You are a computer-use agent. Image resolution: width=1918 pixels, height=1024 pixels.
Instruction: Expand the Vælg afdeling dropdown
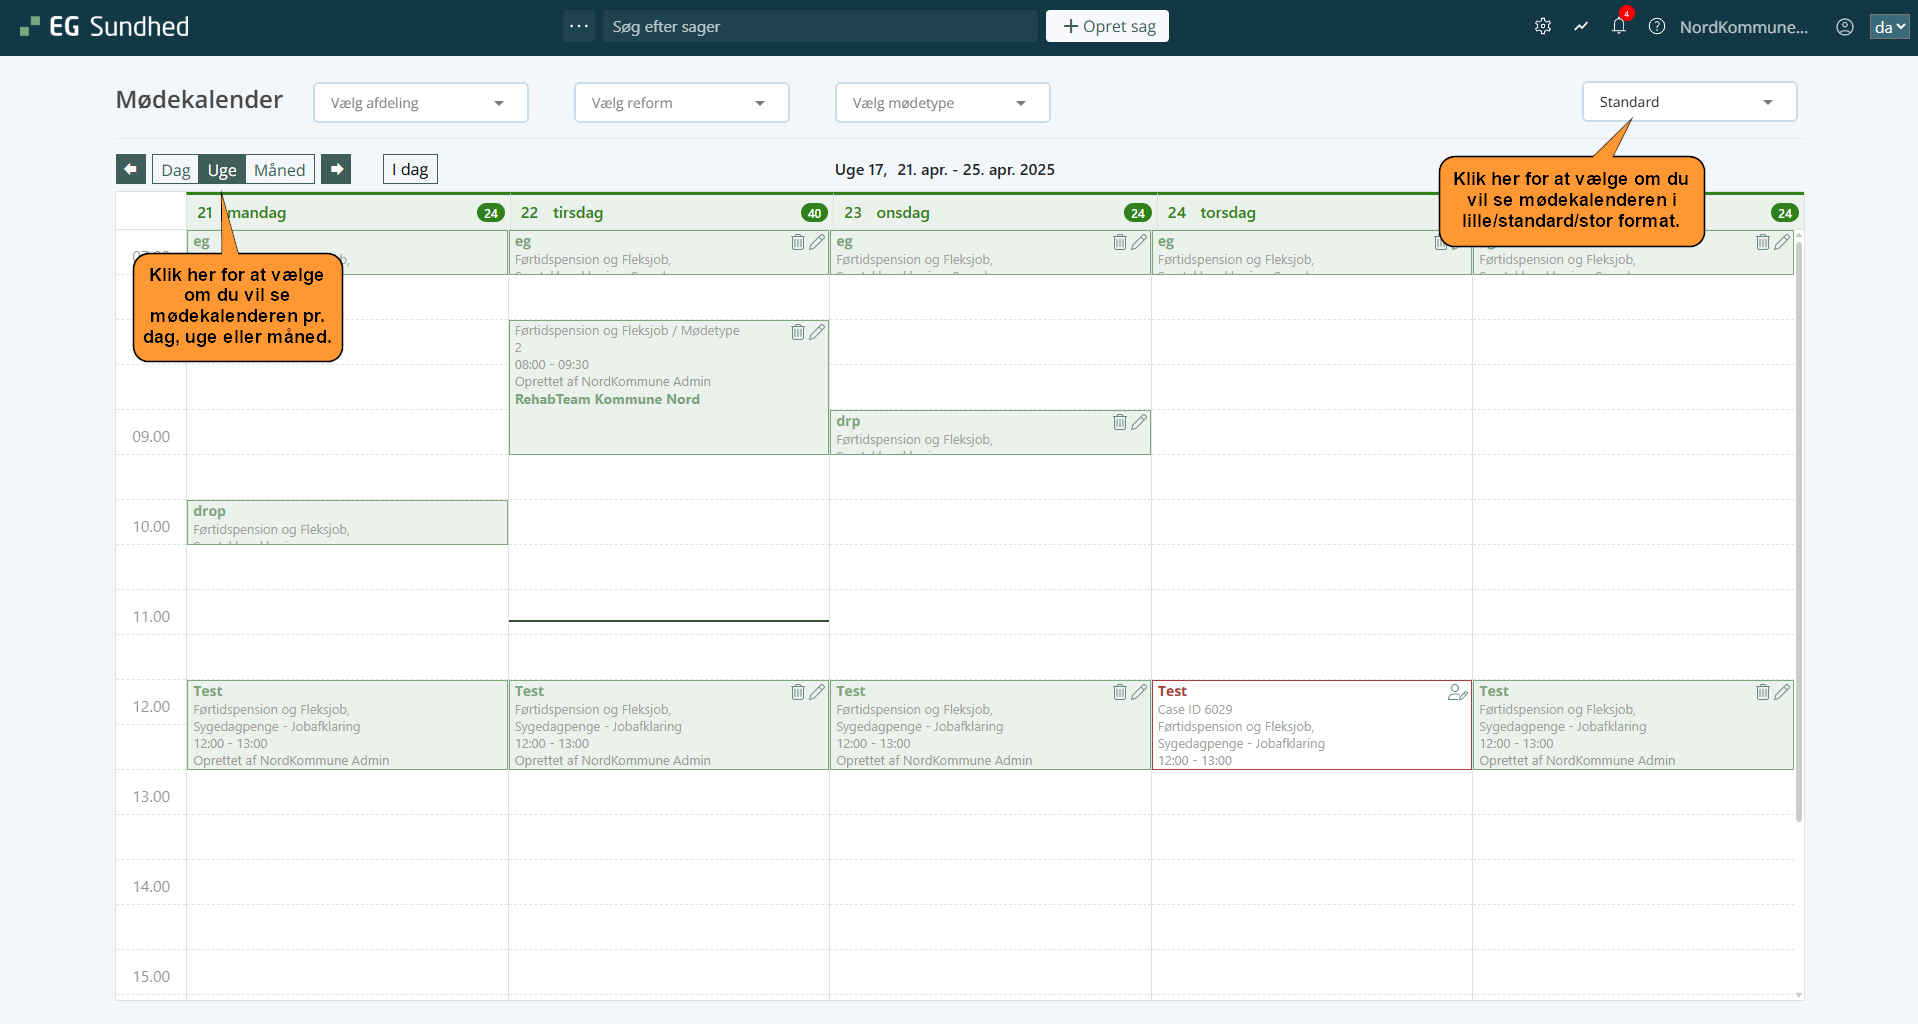coord(420,103)
